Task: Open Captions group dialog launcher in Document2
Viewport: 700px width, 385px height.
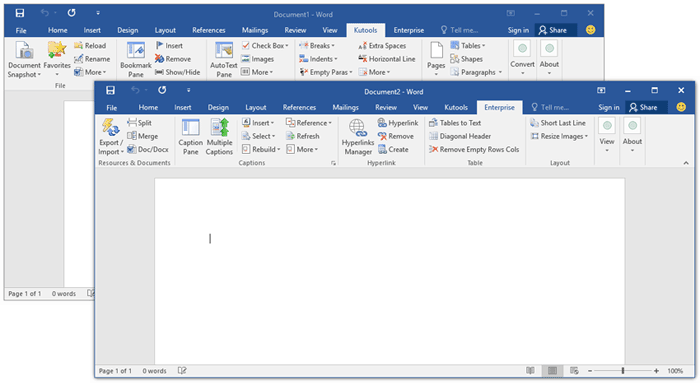Action: pos(333,163)
